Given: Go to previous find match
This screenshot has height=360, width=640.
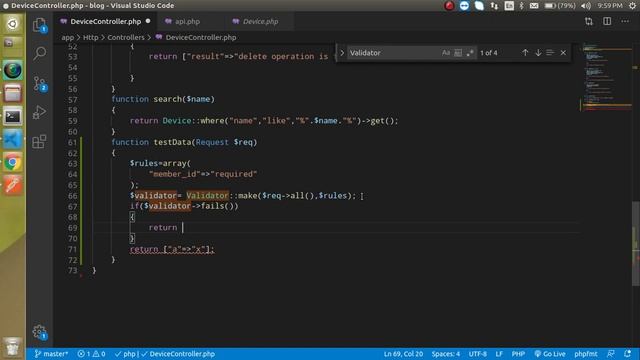Looking at the screenshot, I should click(x=525, y=53).
